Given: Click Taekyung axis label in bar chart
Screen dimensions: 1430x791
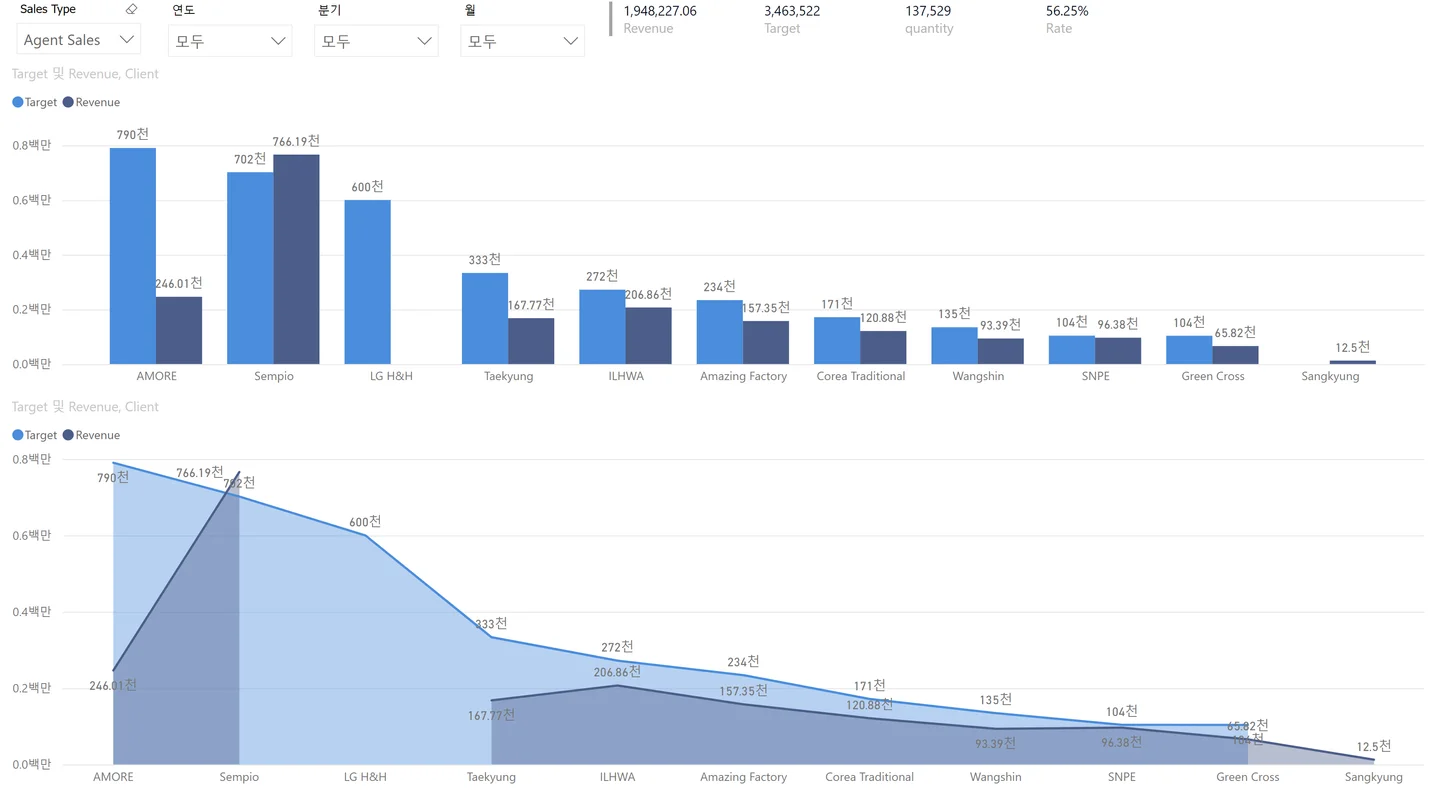Looking at the screenshot, I should (508, 376).
